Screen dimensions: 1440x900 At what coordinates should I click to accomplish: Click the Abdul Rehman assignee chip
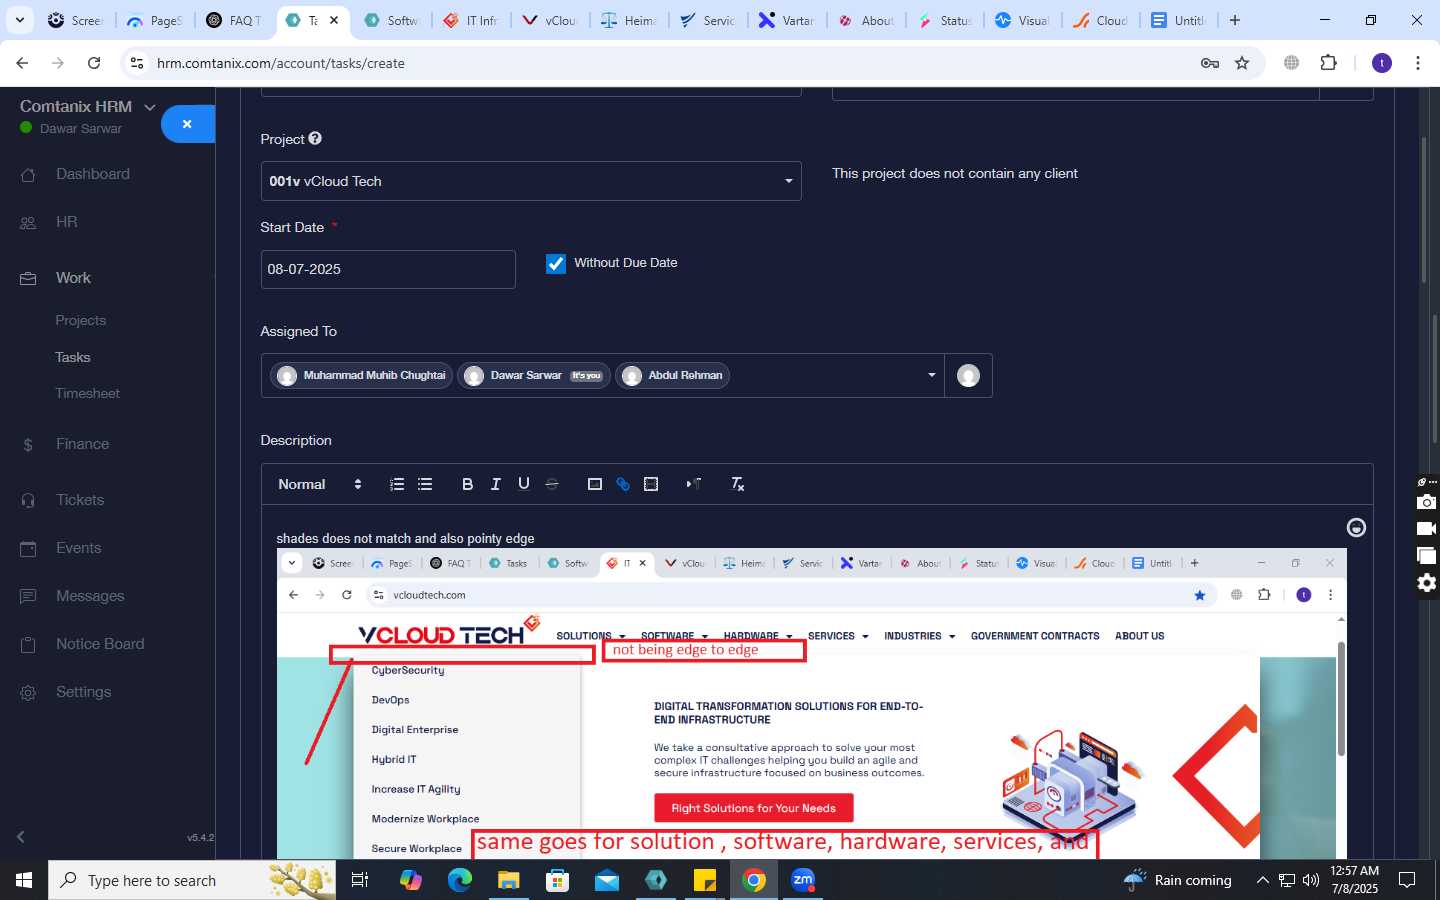pyautogui.click(x=673, y=376)
